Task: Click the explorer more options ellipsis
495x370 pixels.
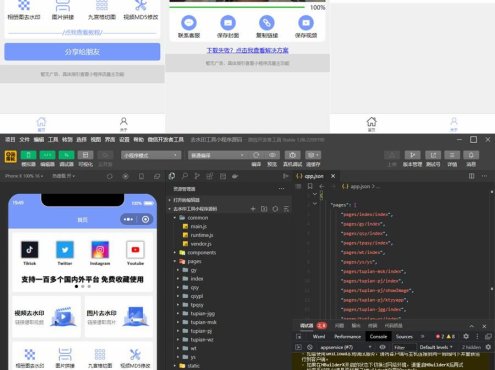Action: tap(282, 189)
